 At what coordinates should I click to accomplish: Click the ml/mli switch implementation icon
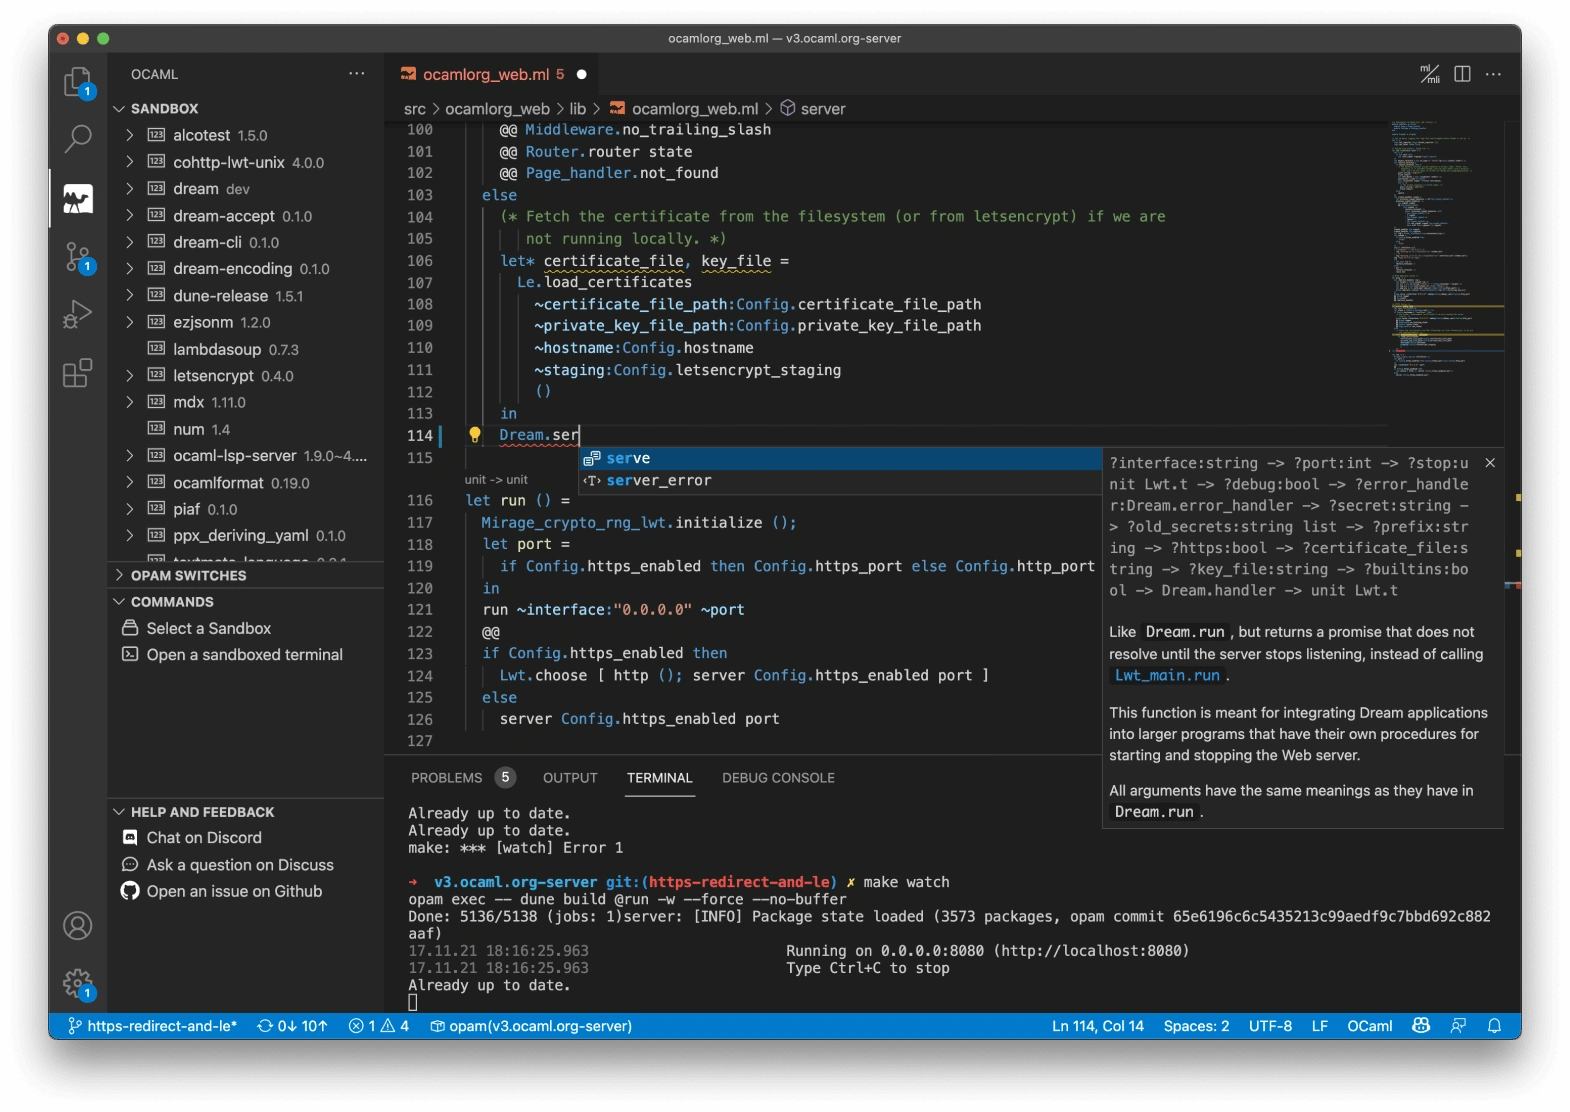[1430, 74]
